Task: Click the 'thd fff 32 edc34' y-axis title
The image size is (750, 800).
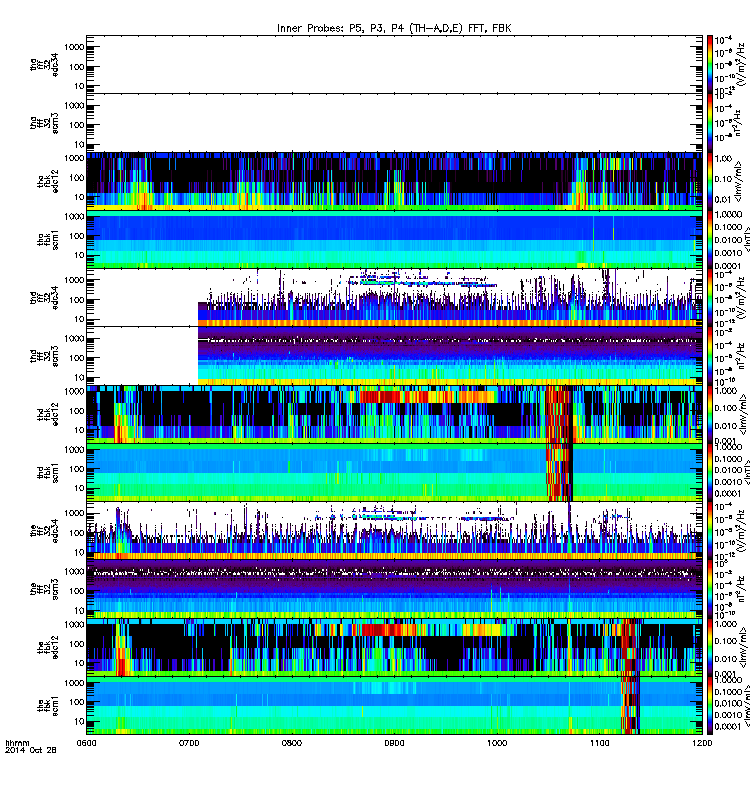Action: click(x=44, y=297)
